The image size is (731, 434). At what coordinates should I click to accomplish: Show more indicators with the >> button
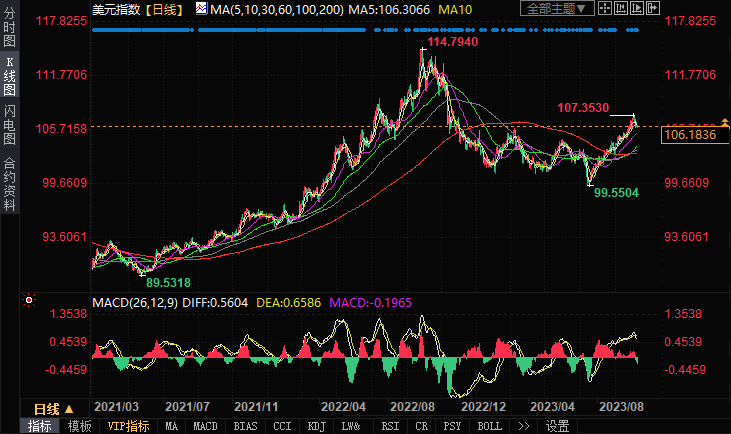pos(522,426)
